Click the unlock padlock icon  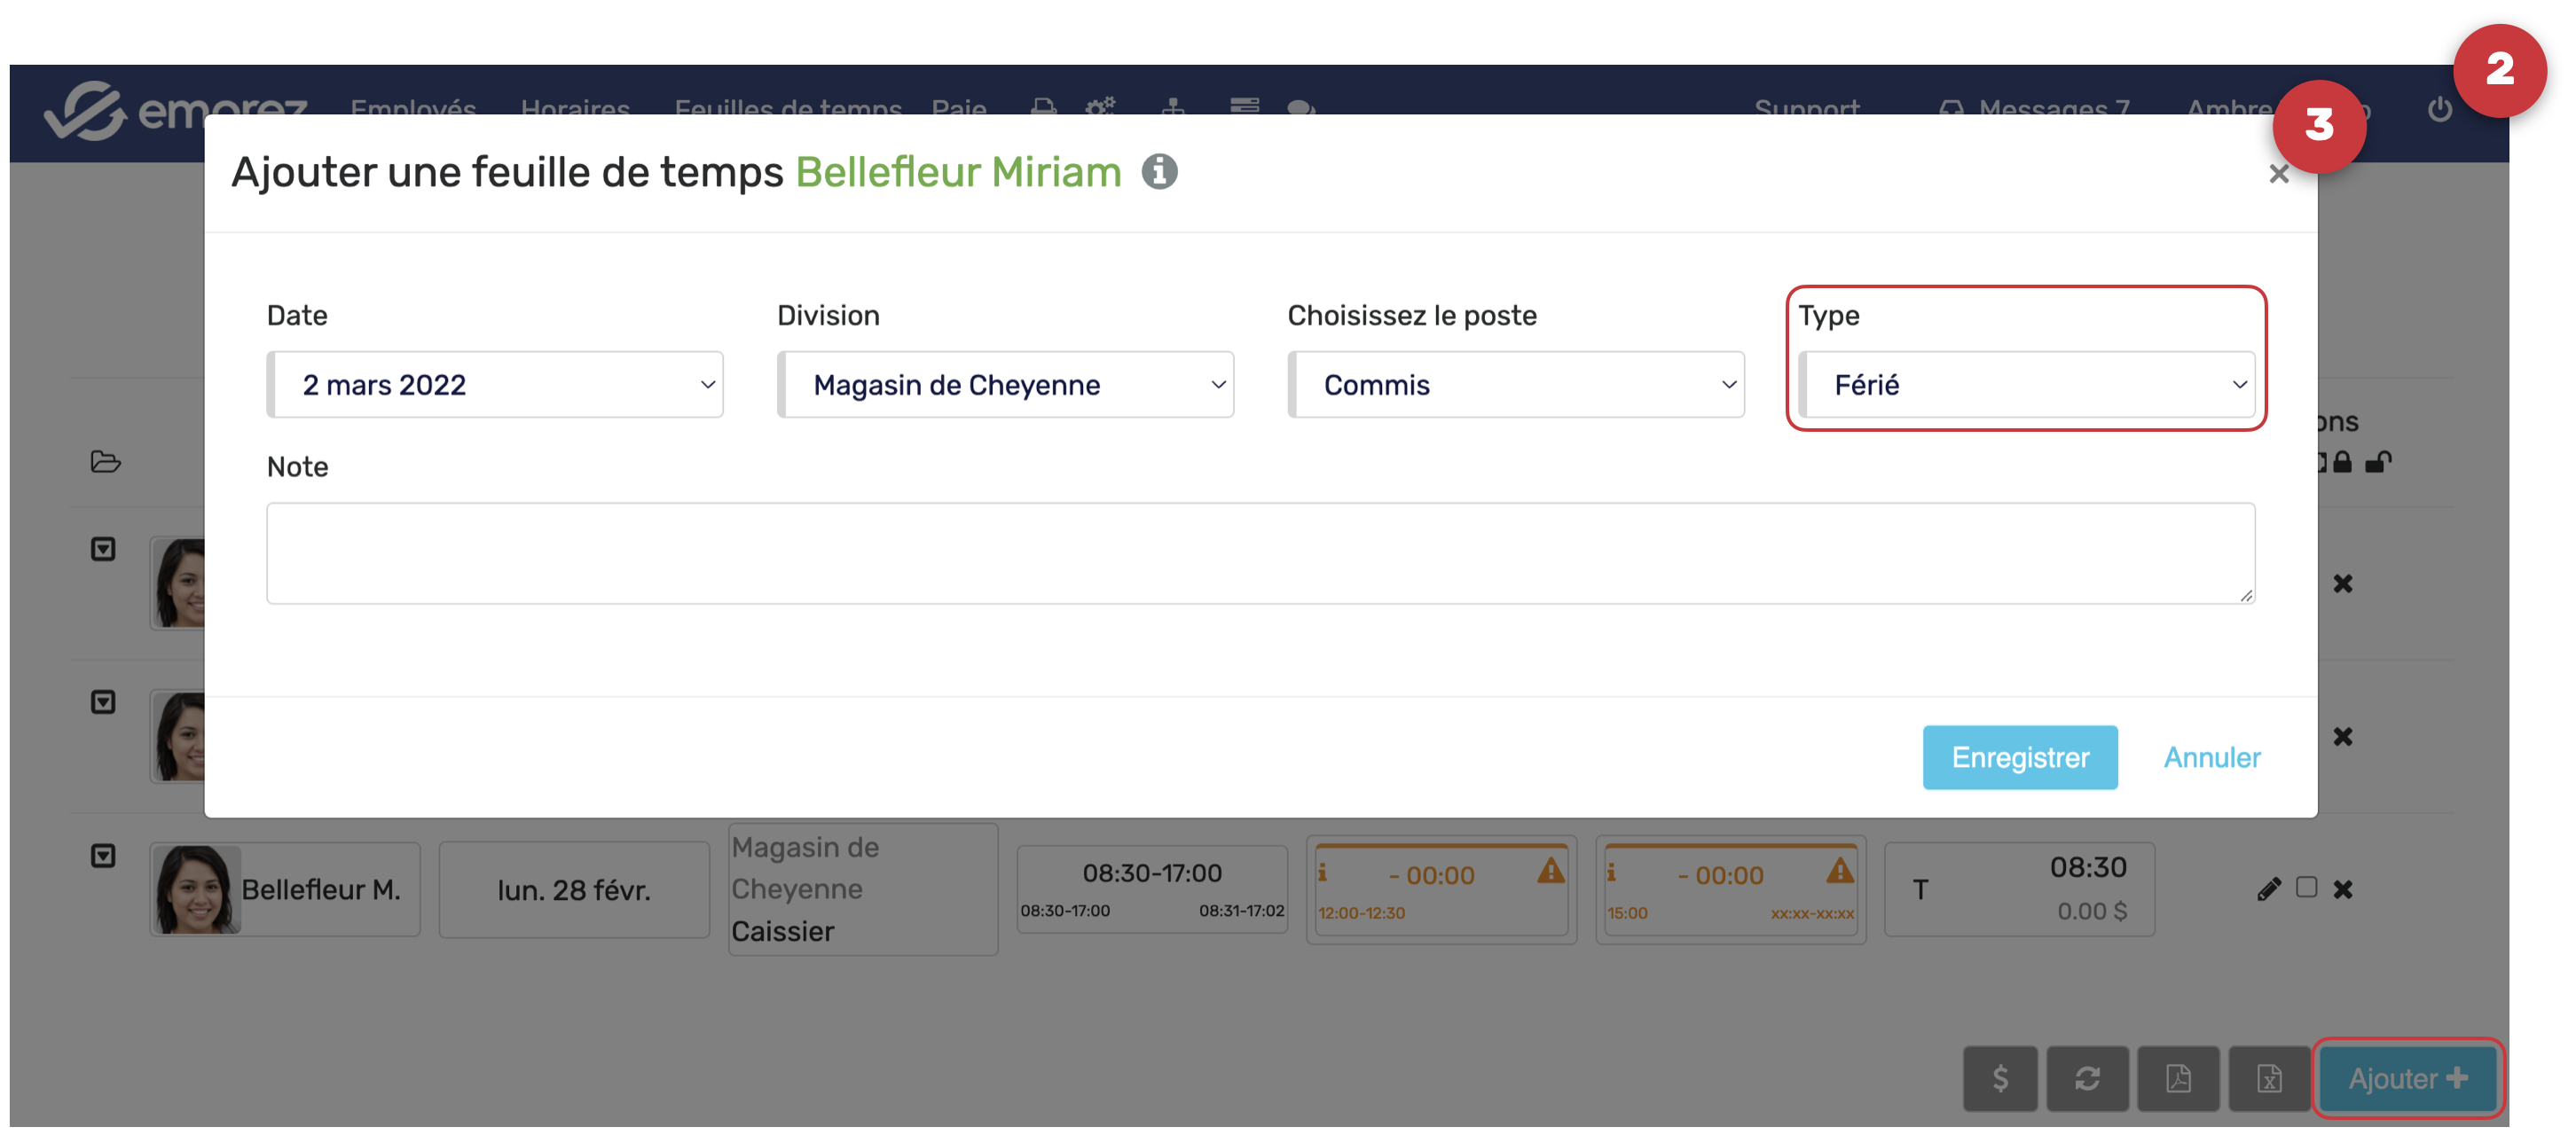tap(2379, 462)
